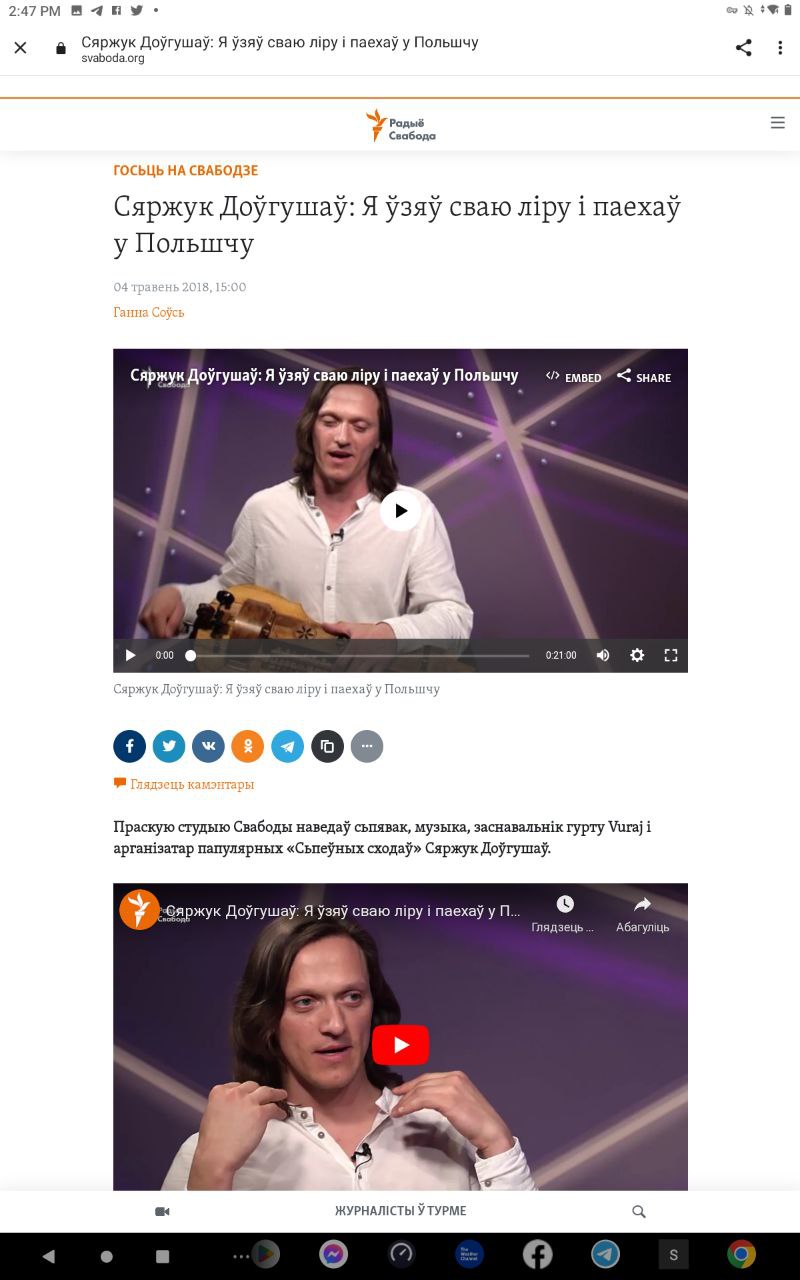Open browser three-dot overflow menu

[780, 48]
